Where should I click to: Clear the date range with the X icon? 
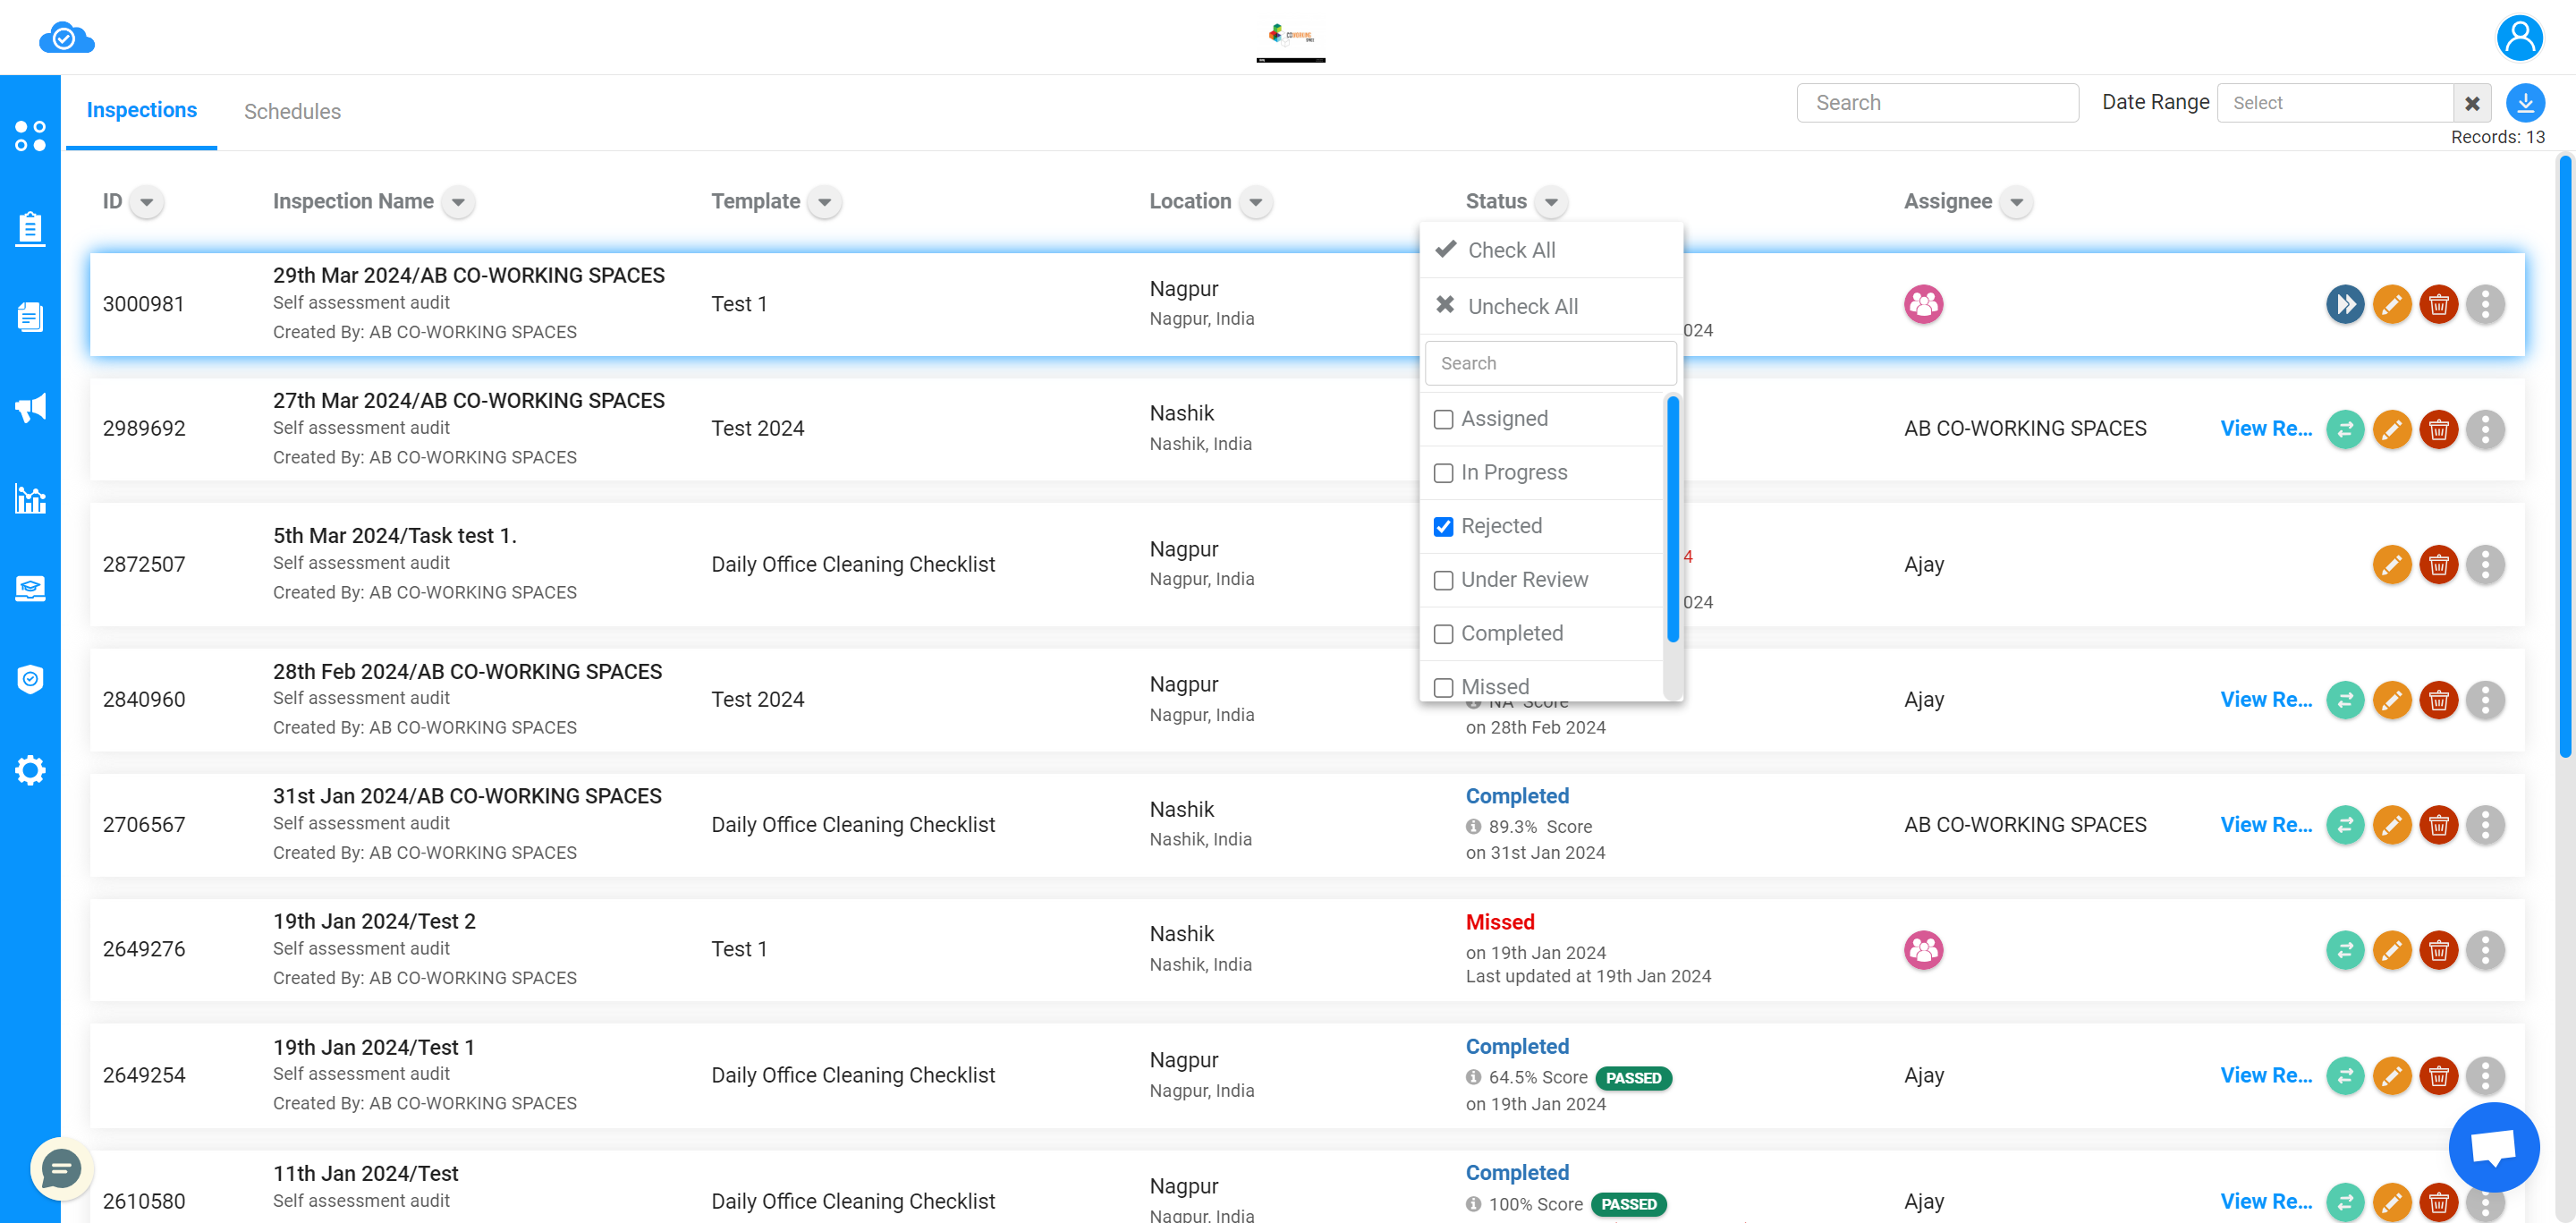click(x=2471, y=103)
